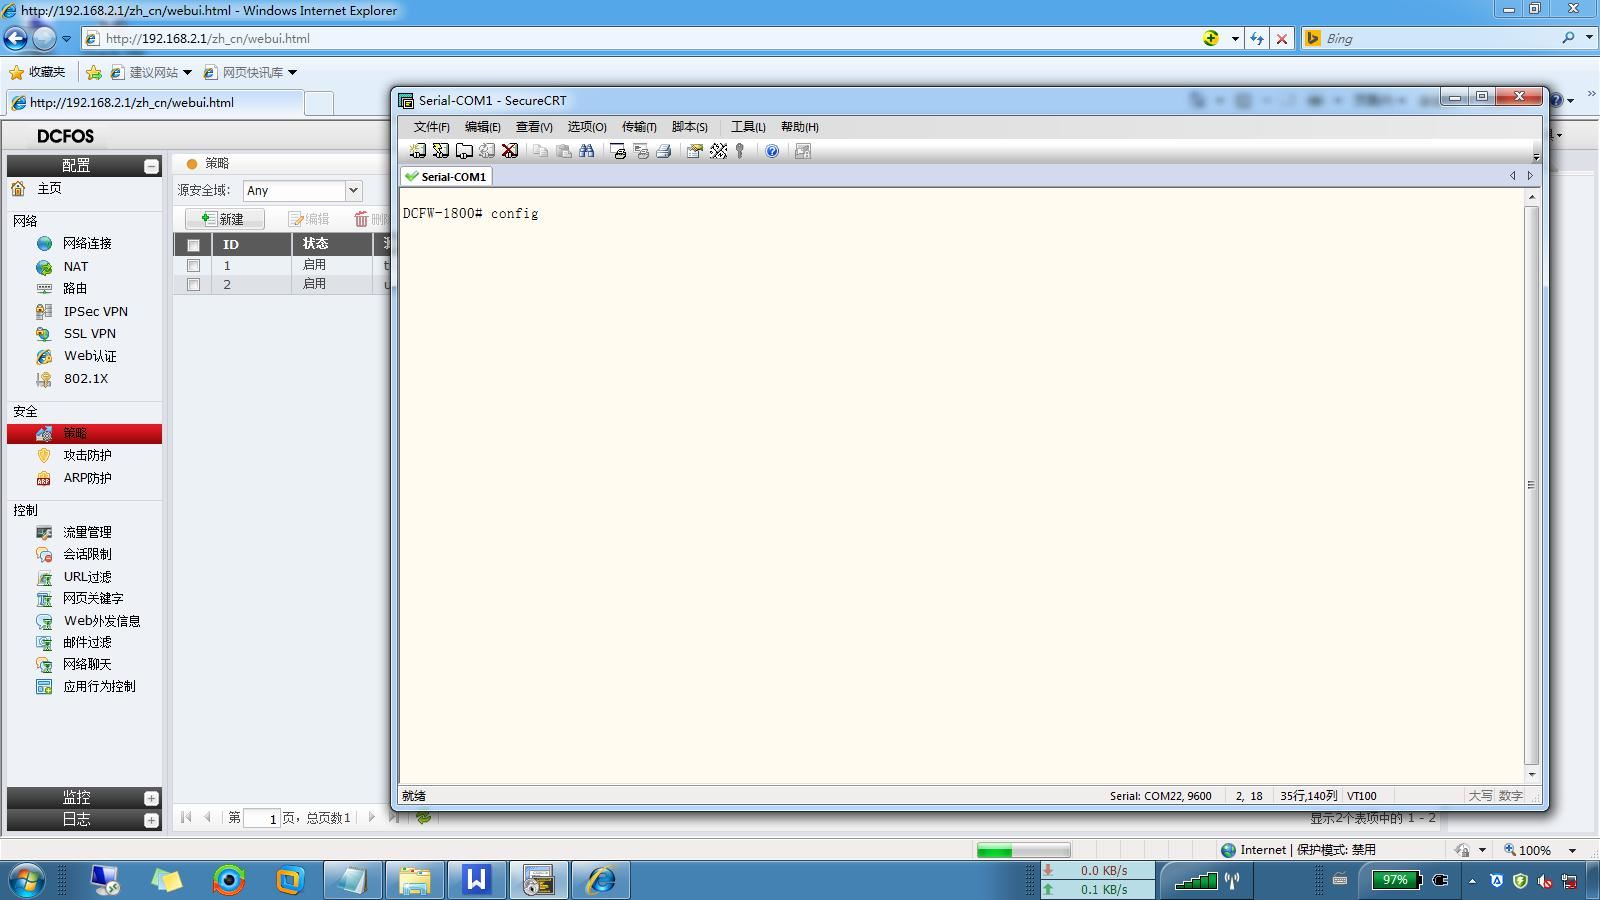Image resolution: width=1600 pixels, height=900 pixels.
Task: Click IE 收藏夹 favorites button
Action: [37, 72]
